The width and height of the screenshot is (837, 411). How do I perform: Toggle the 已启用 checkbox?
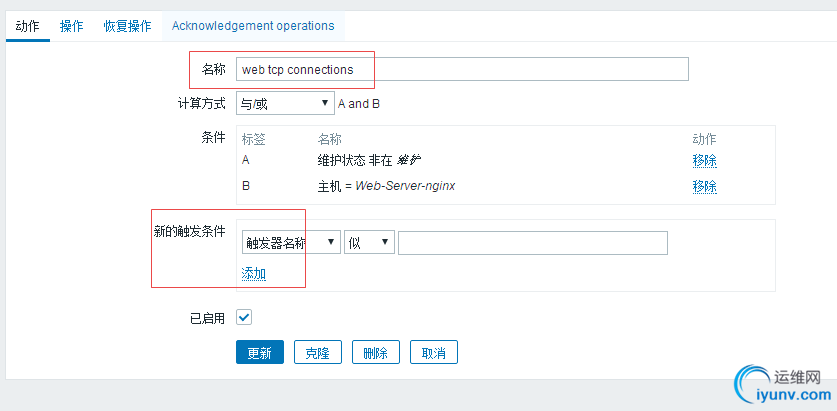pyautogui.click(x=244, y=317)
